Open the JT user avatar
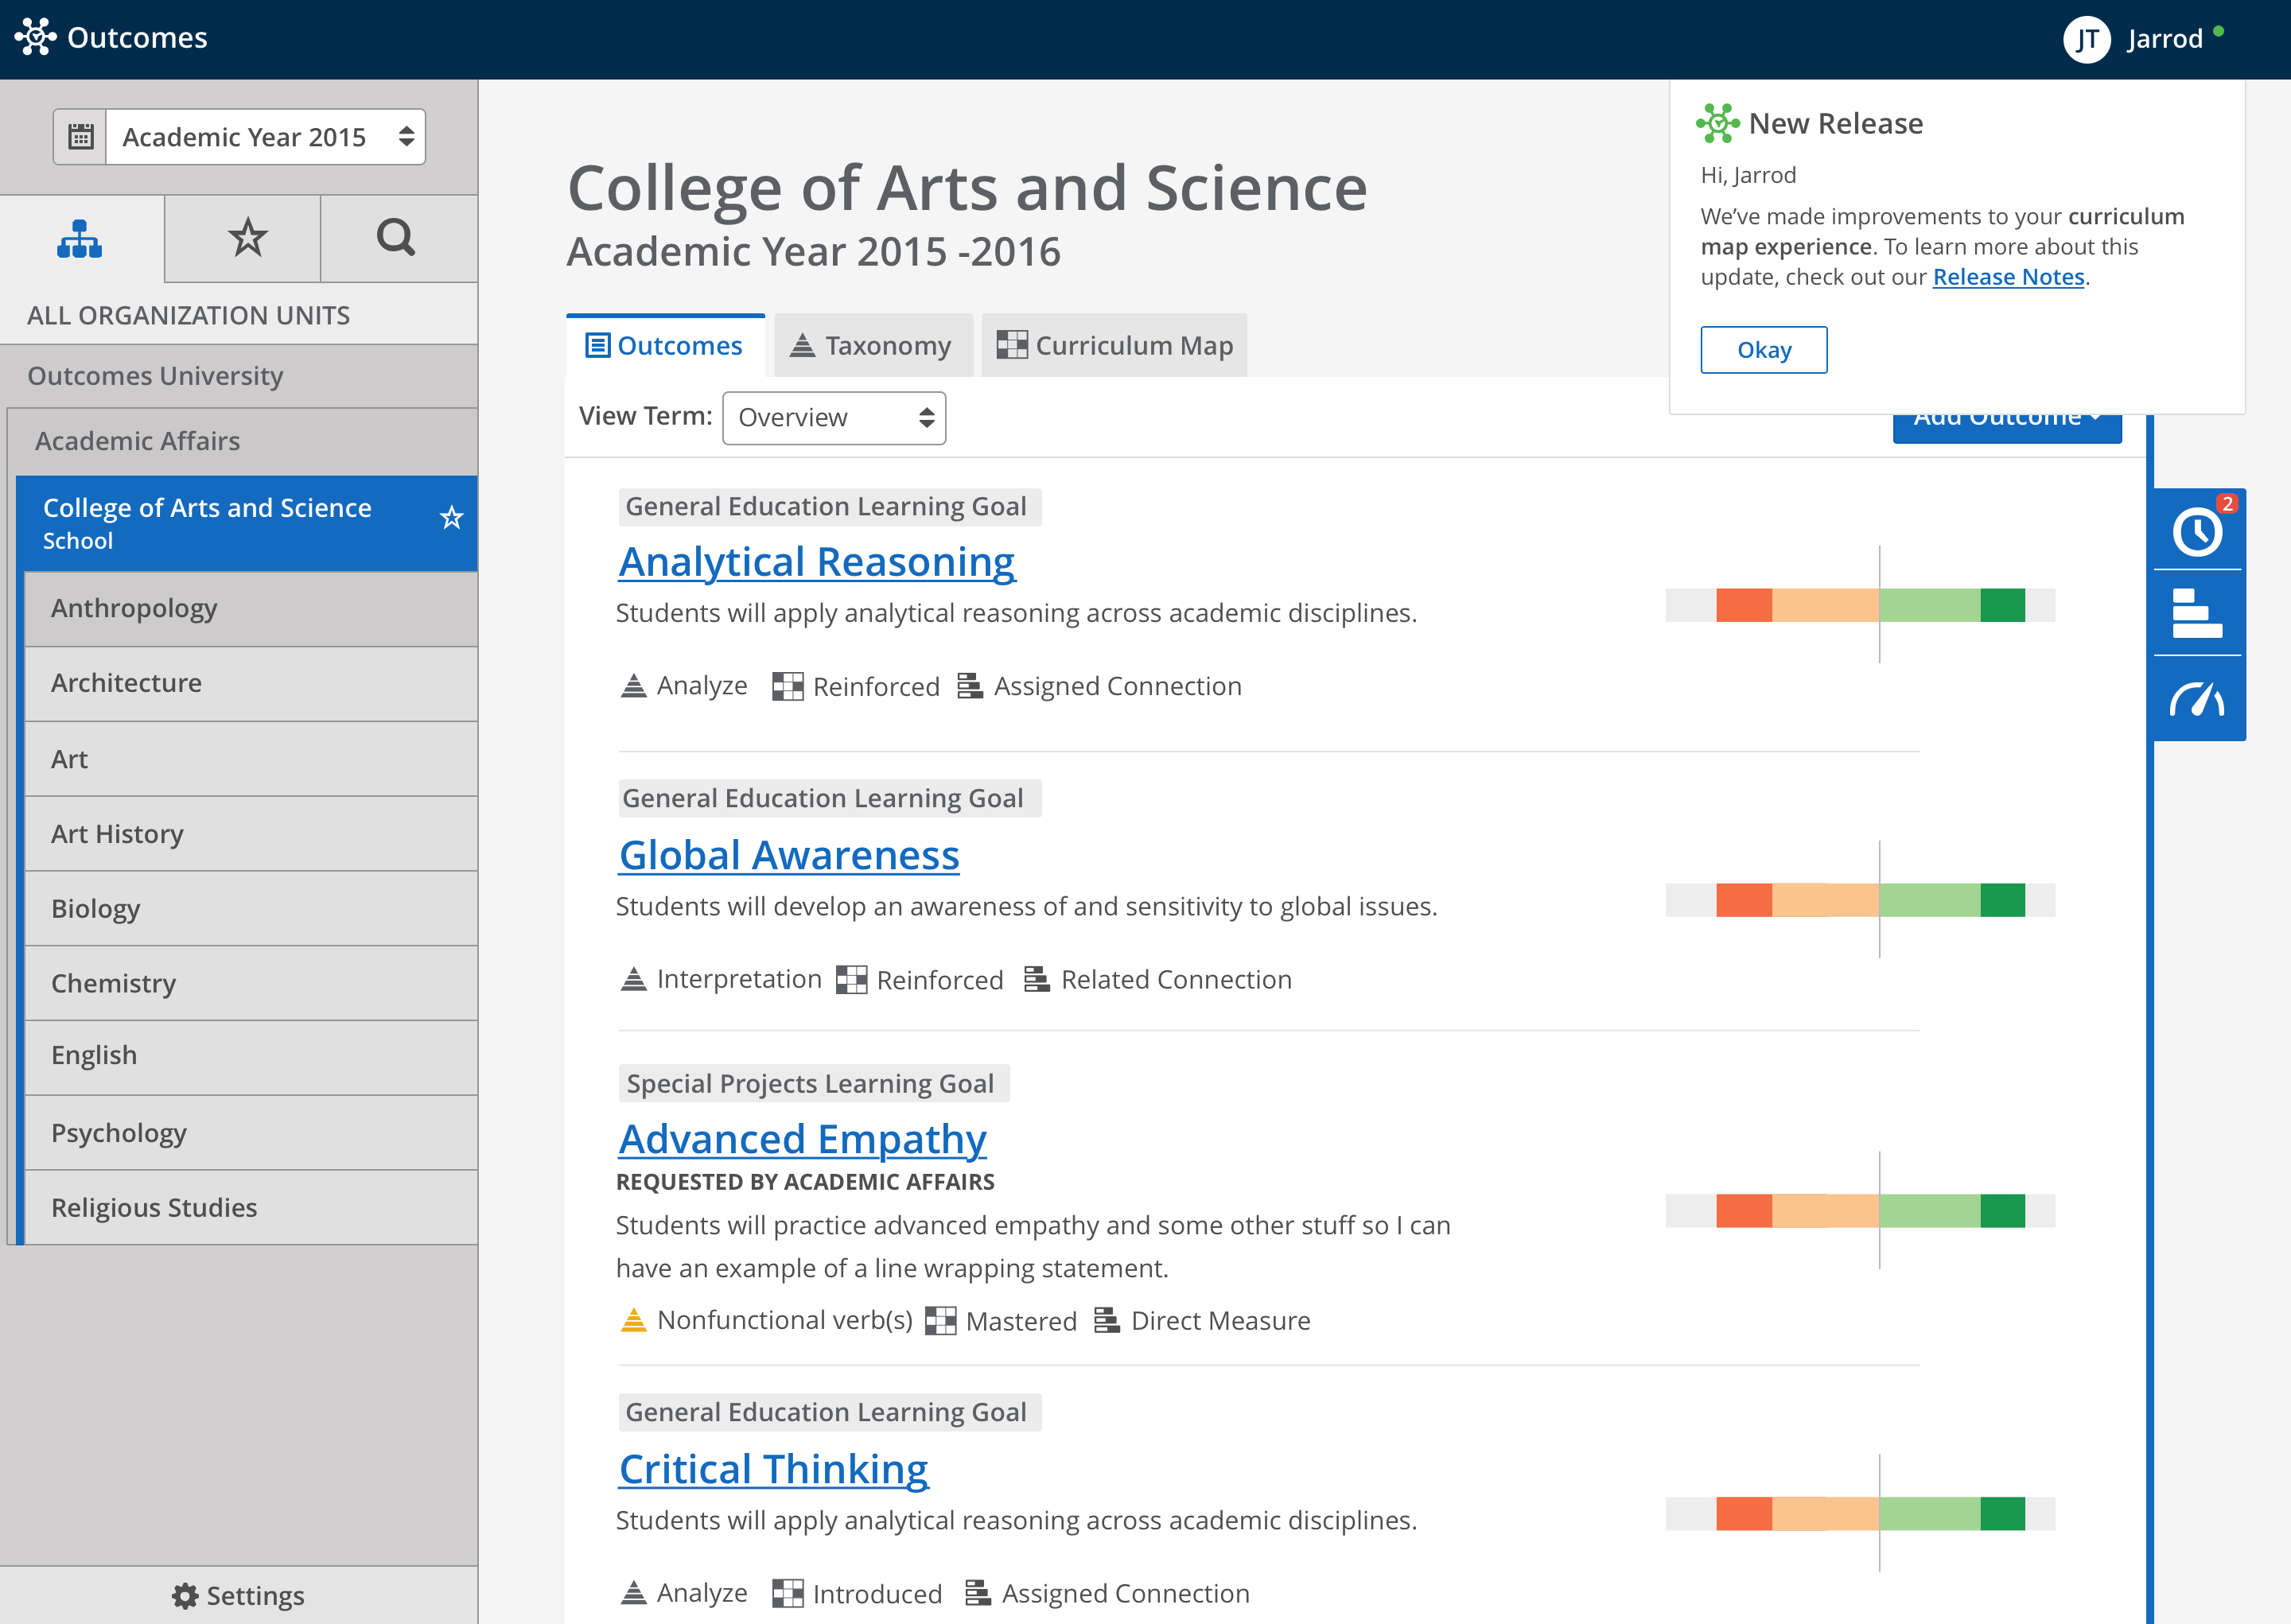Screen dimensions: 2291x1624 click(x=2087, y=39)
